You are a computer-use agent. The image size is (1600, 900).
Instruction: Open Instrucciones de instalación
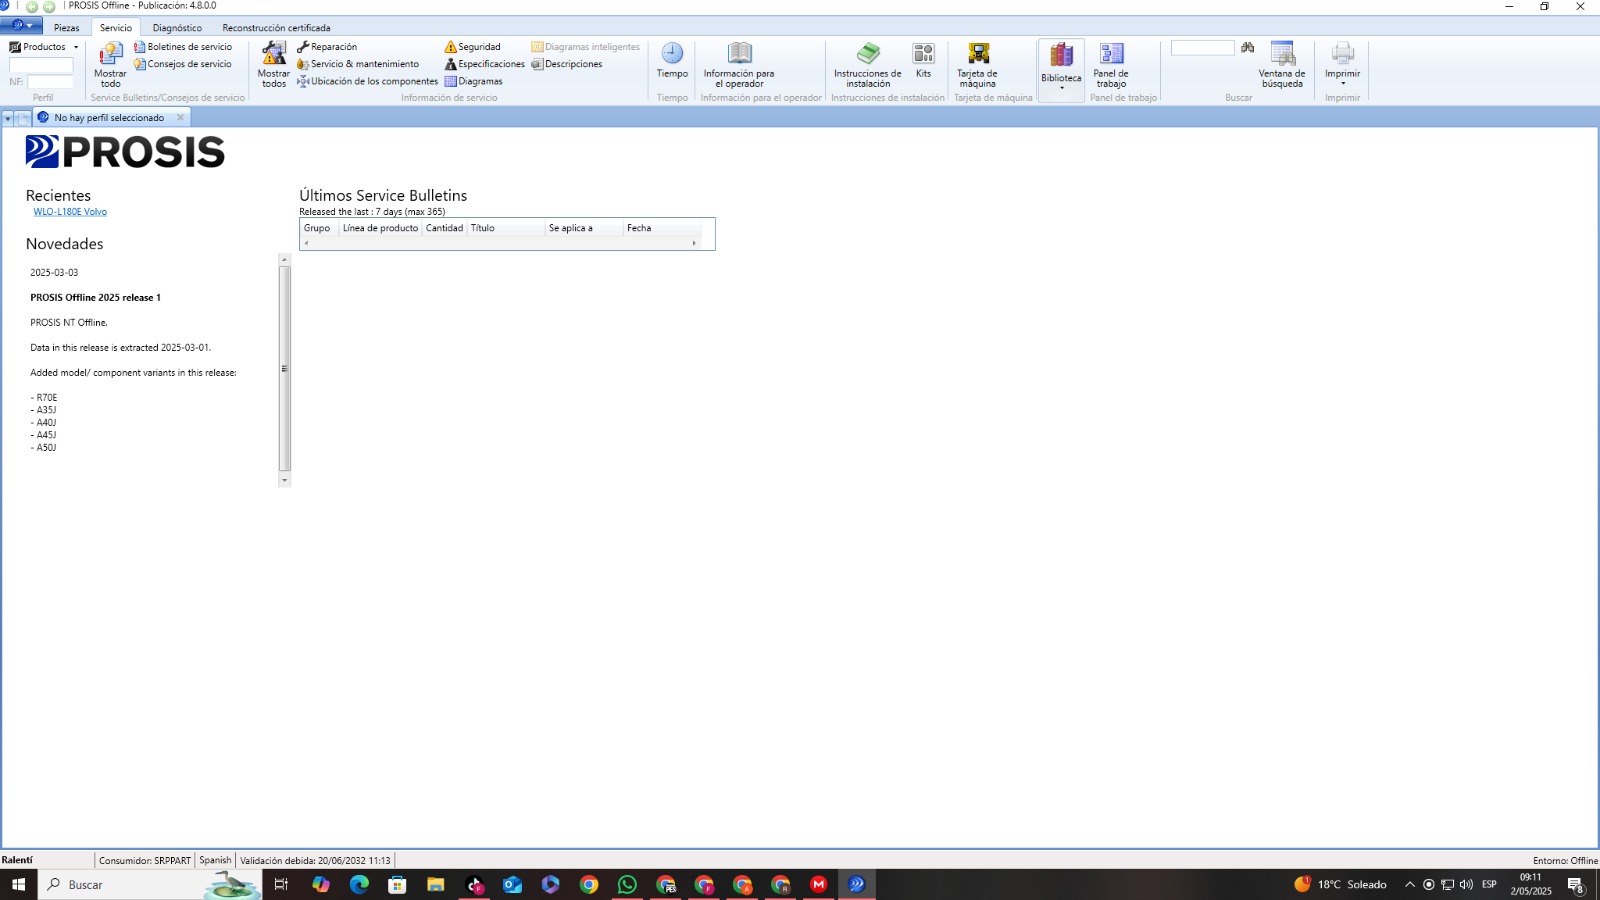point(868,65)
